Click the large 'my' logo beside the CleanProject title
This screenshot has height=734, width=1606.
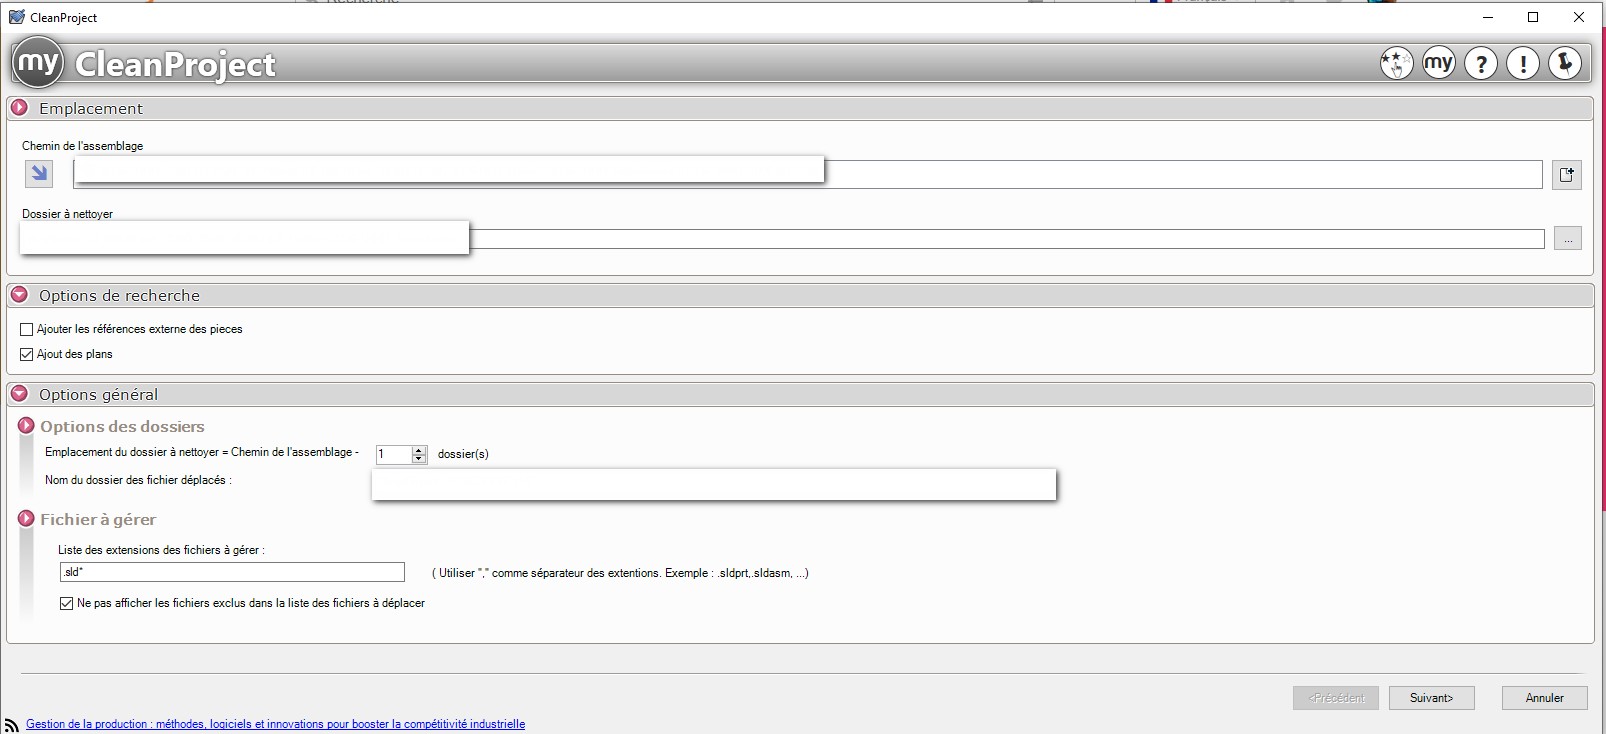(x=38, y=63)
